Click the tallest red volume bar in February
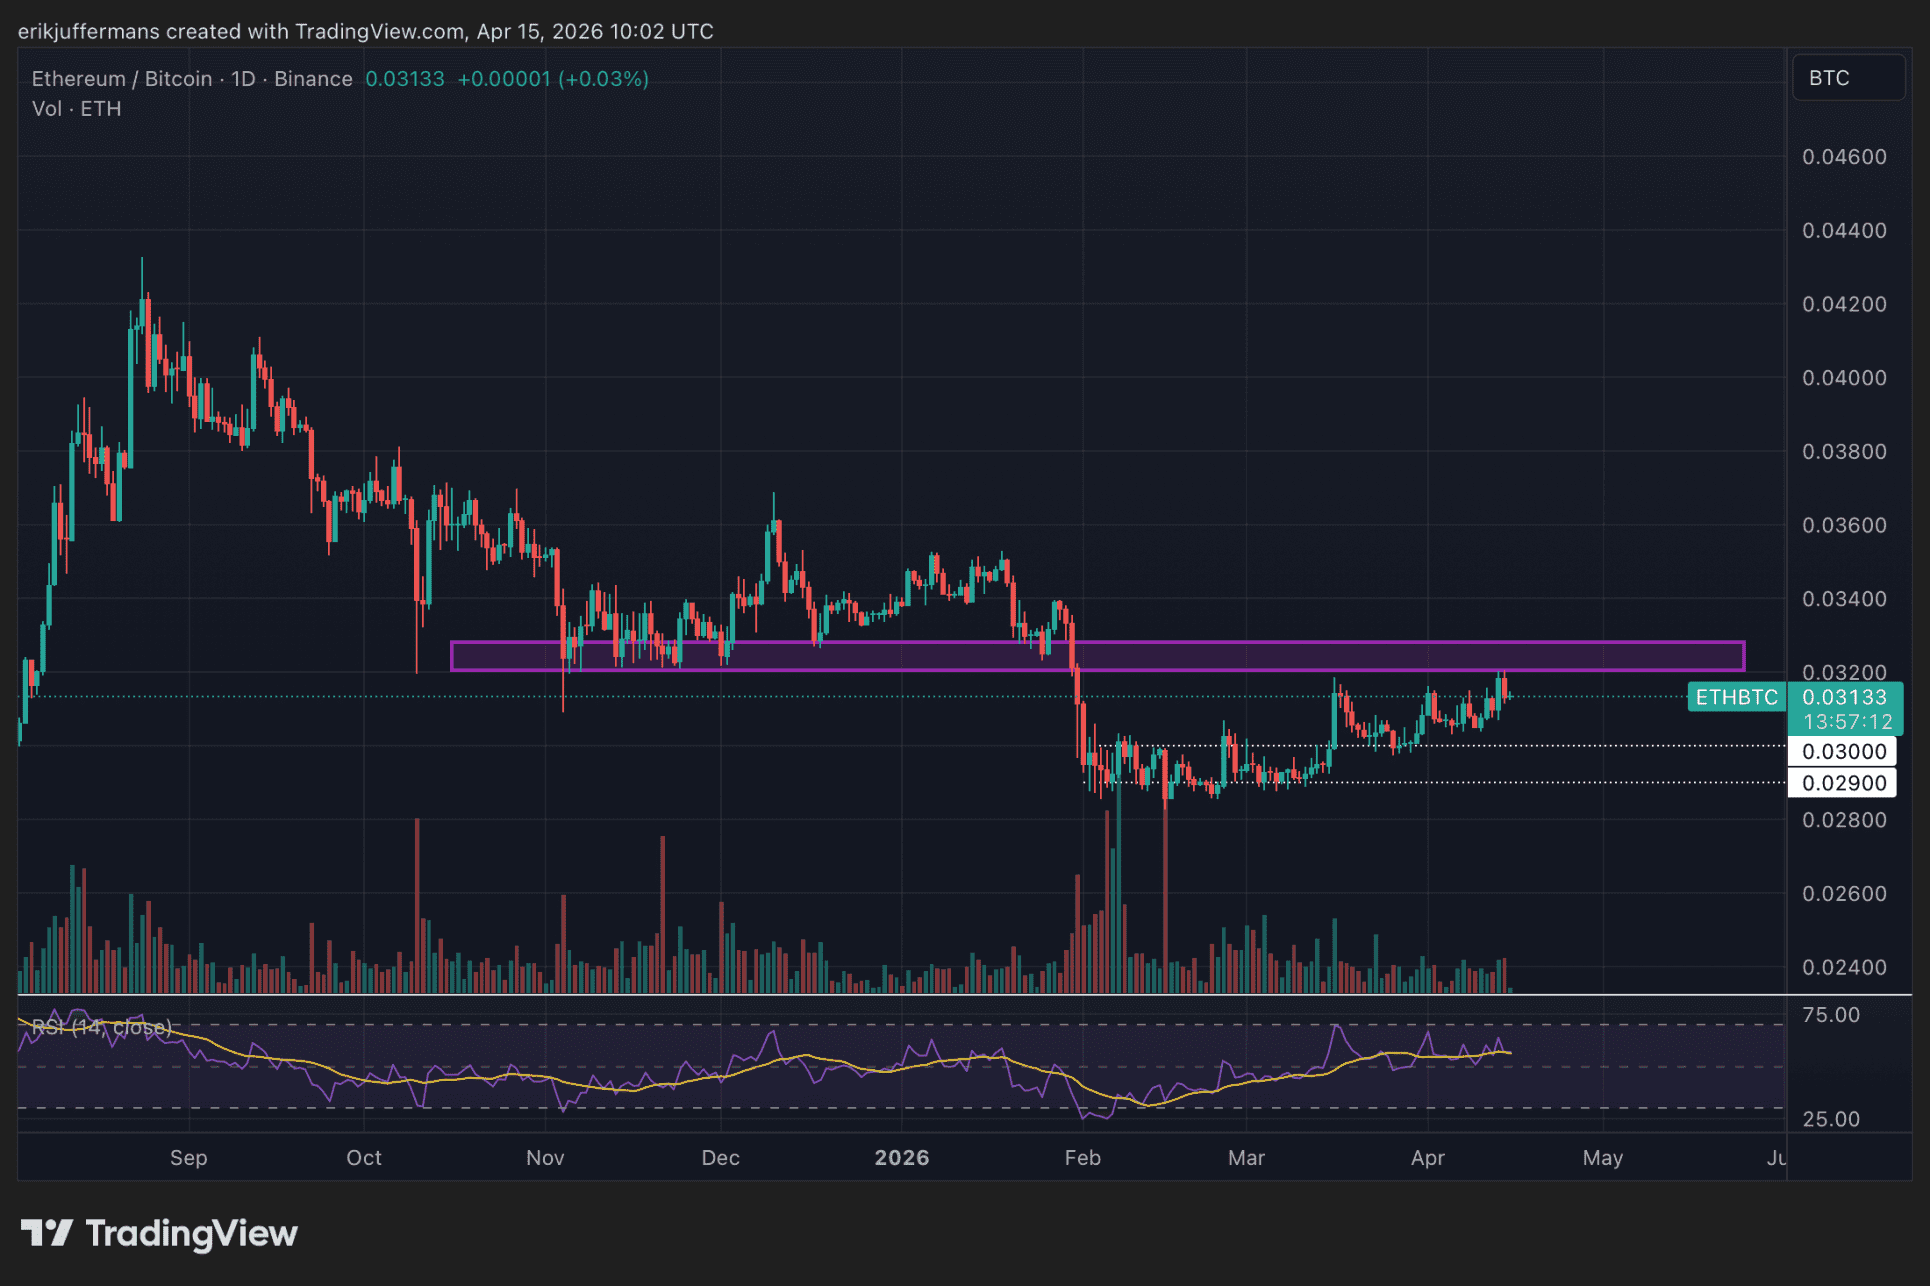The image size is (1930, 1286). (x=1165, y=900)
